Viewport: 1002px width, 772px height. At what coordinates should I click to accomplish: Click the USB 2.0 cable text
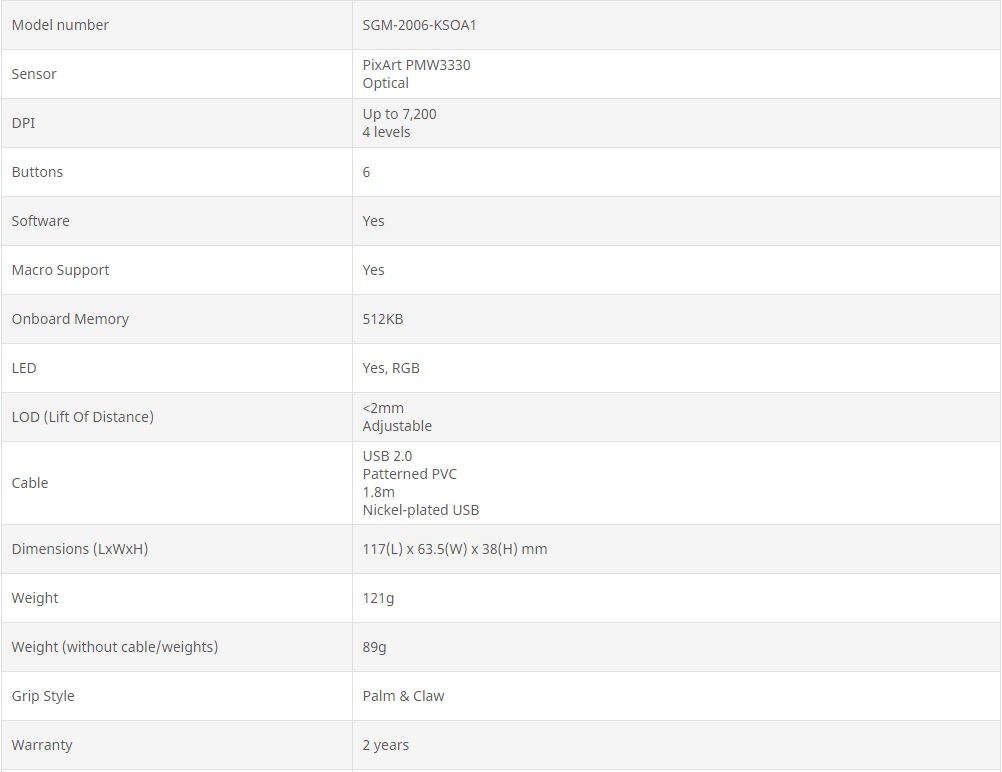(387, 456)
